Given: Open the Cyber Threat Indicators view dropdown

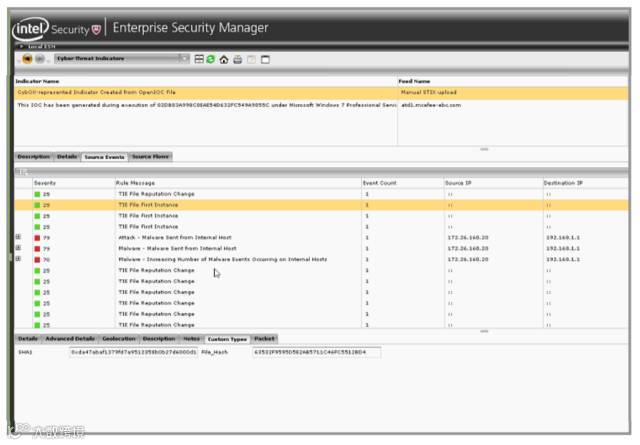Looking at the screenshot, I should [x=122, y=59].
